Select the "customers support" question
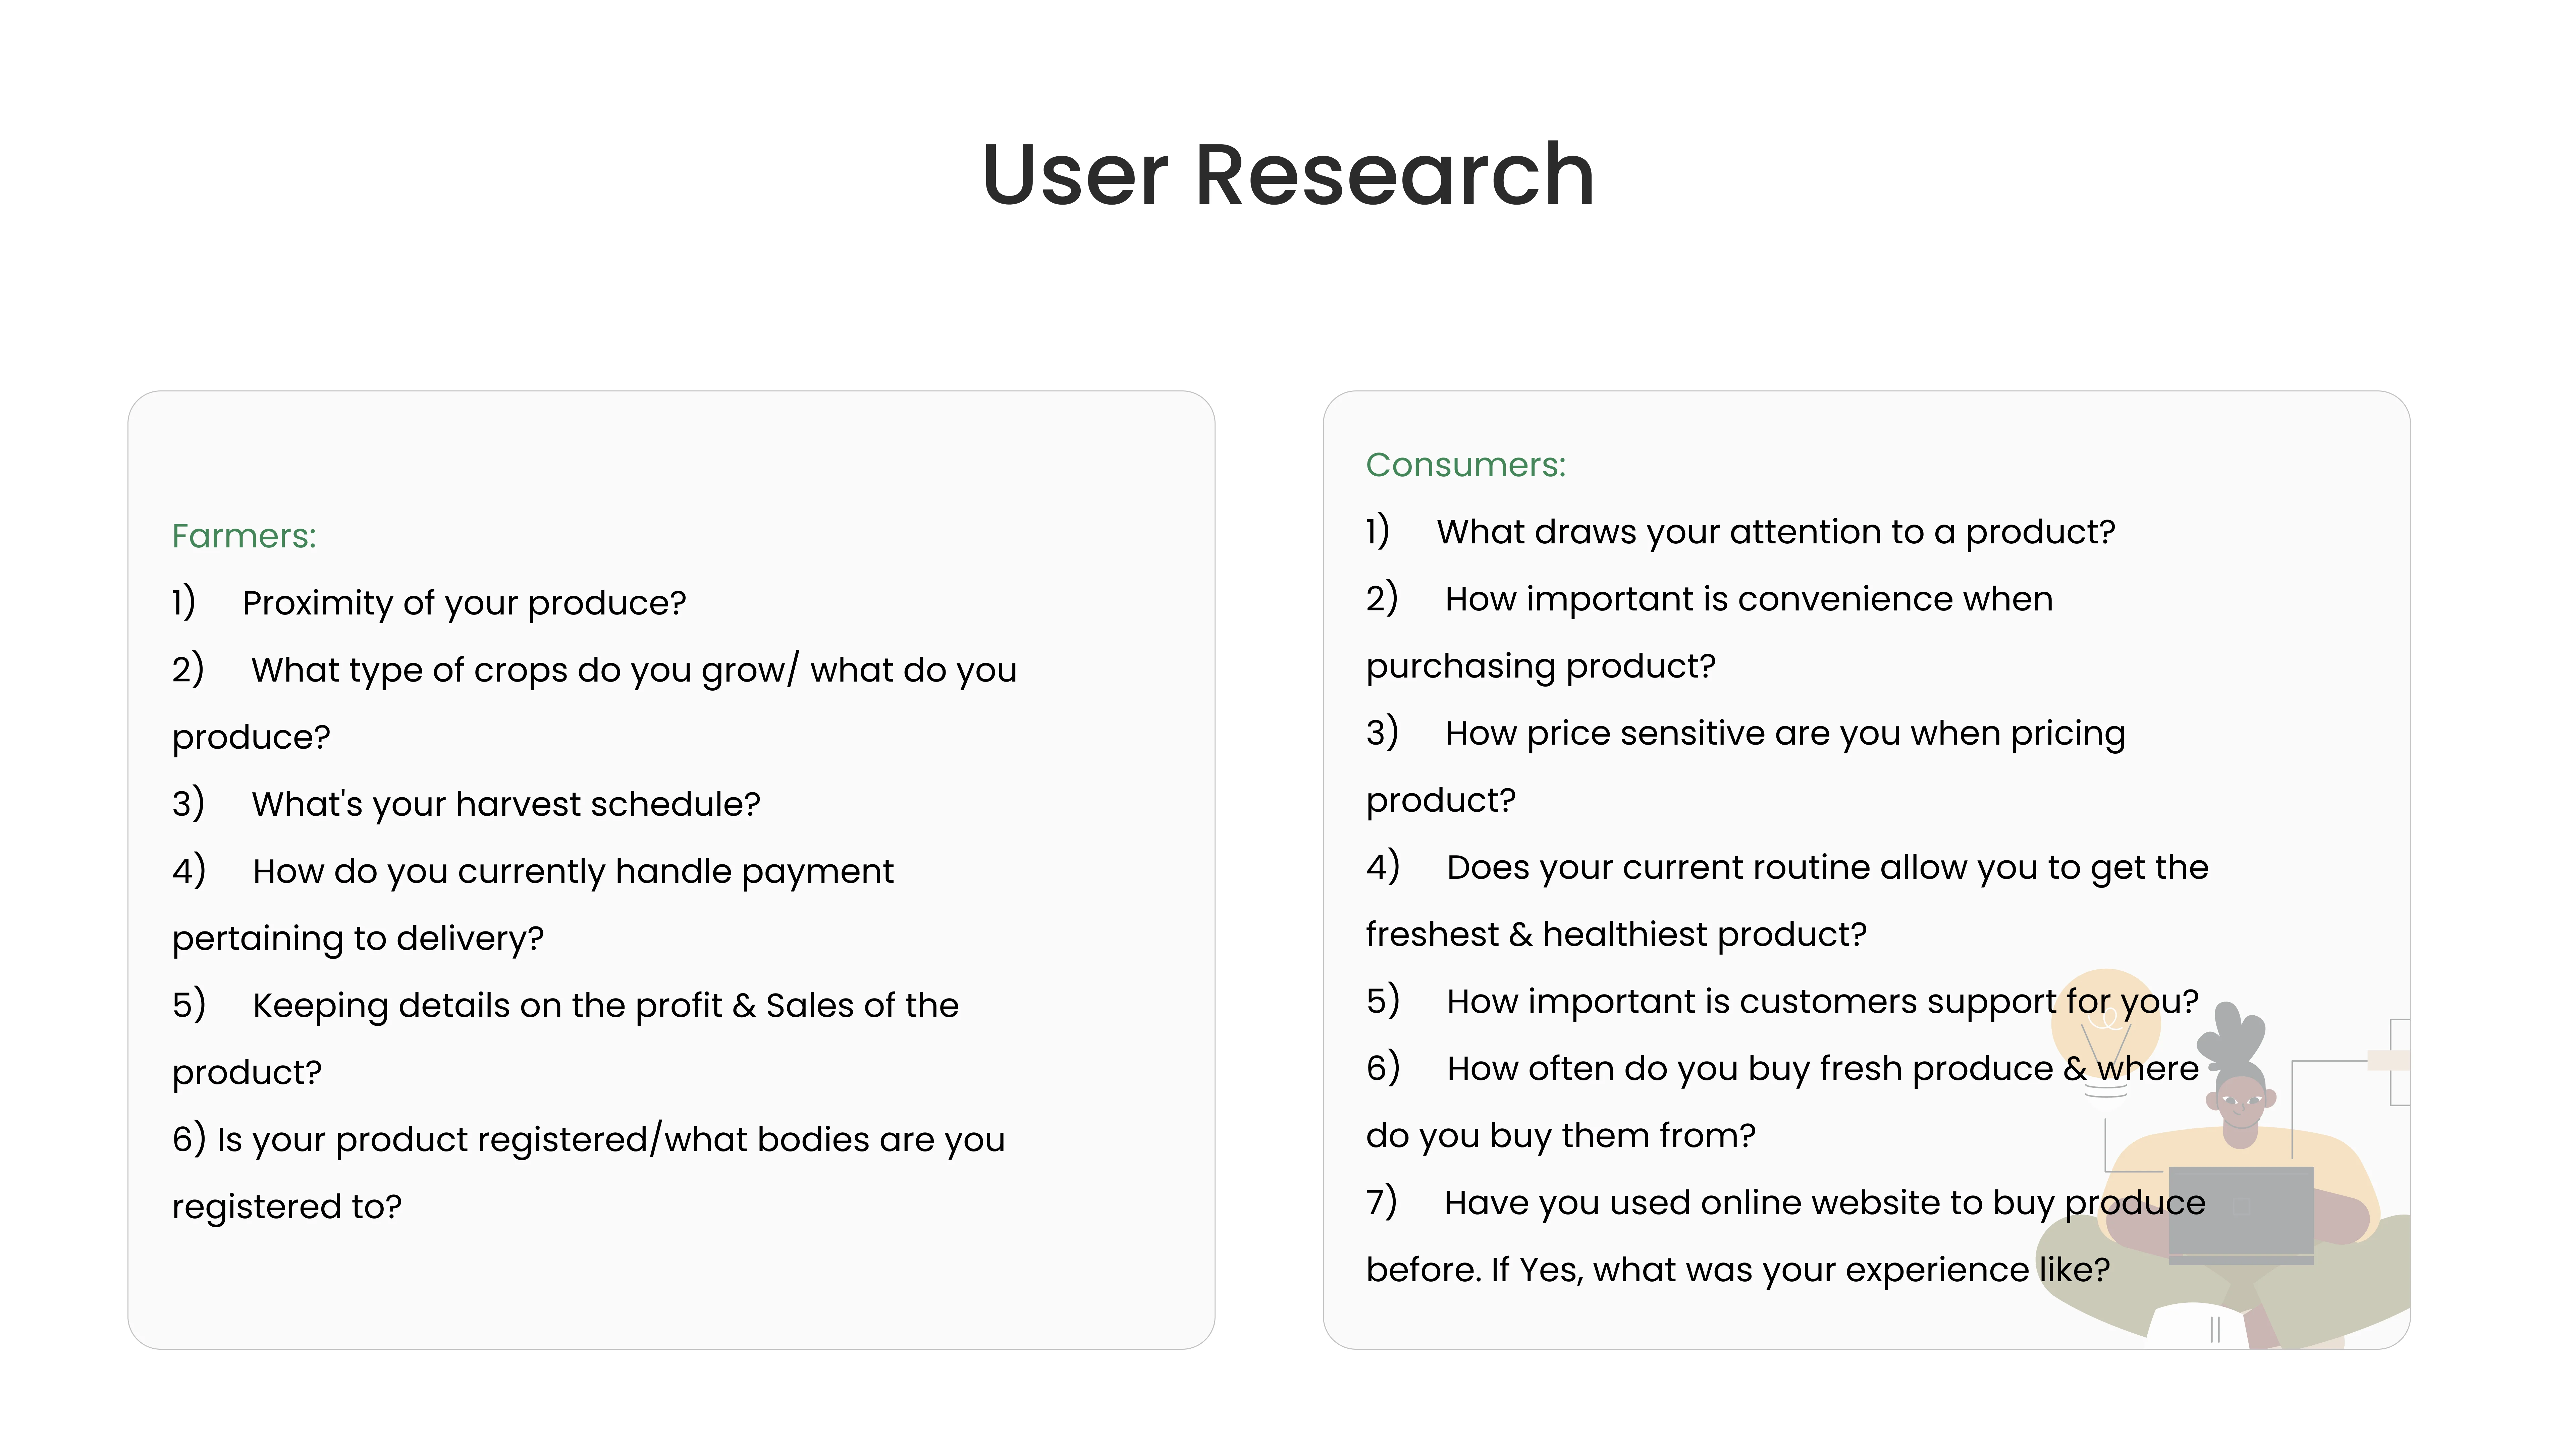Screen dimensions: 2576x1449 click(1822, 1001)
